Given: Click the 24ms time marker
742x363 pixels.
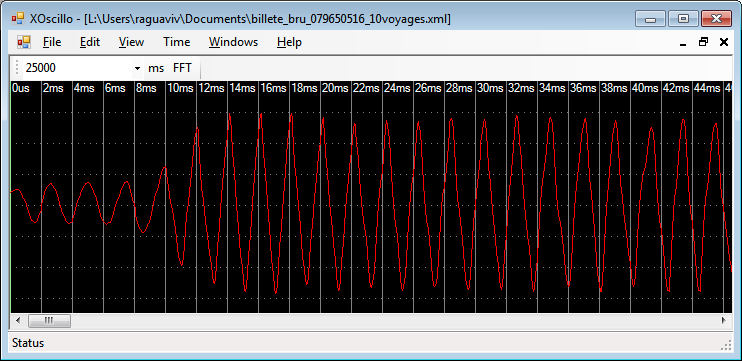Looking at the screenshot, I should (x=397, y=88).
